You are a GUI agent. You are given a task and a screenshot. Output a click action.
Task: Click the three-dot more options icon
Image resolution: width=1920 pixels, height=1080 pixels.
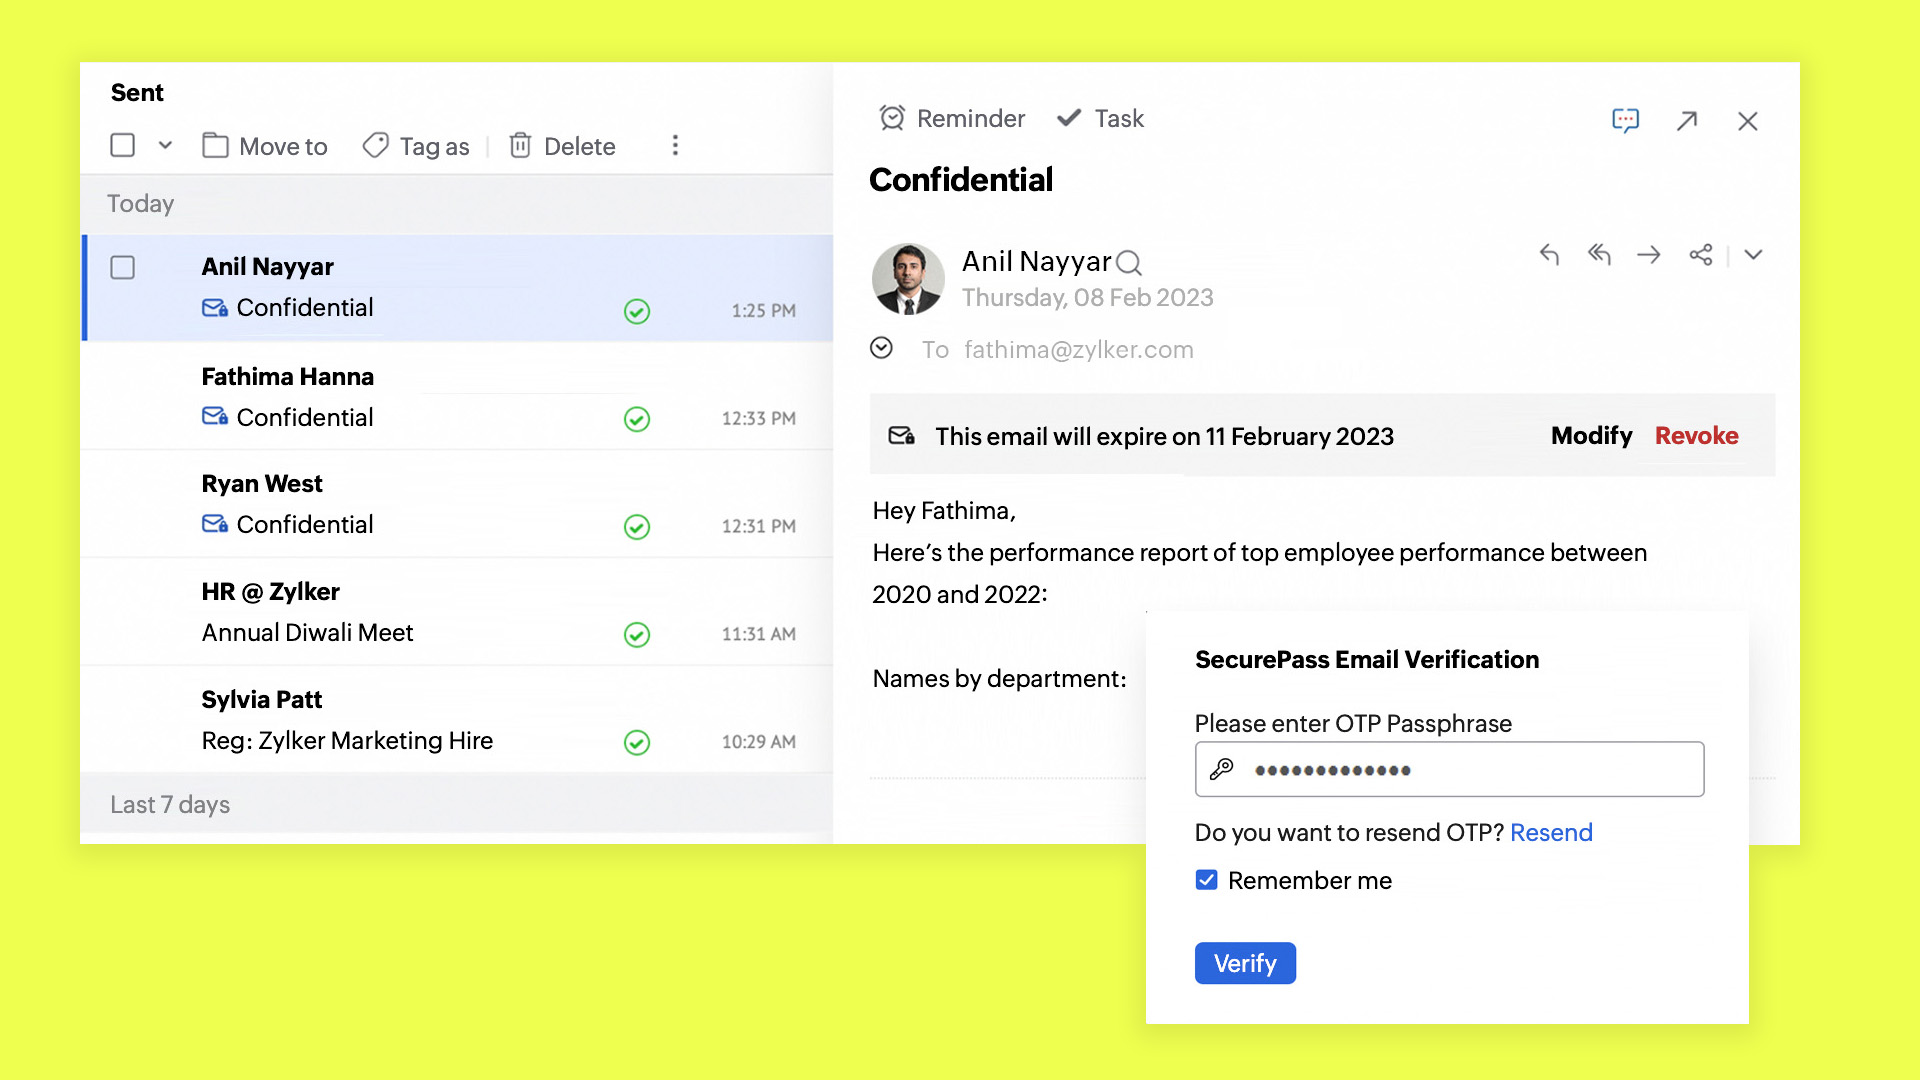(x=675, y=146)
